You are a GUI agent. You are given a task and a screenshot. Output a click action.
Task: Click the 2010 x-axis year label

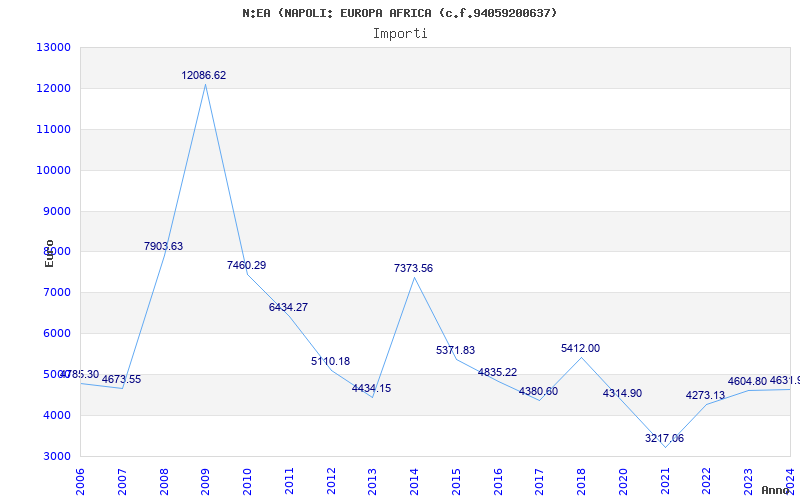247,481
